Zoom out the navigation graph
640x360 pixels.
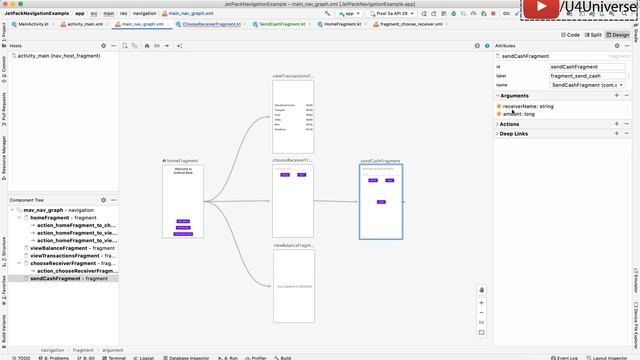(482, 313)
